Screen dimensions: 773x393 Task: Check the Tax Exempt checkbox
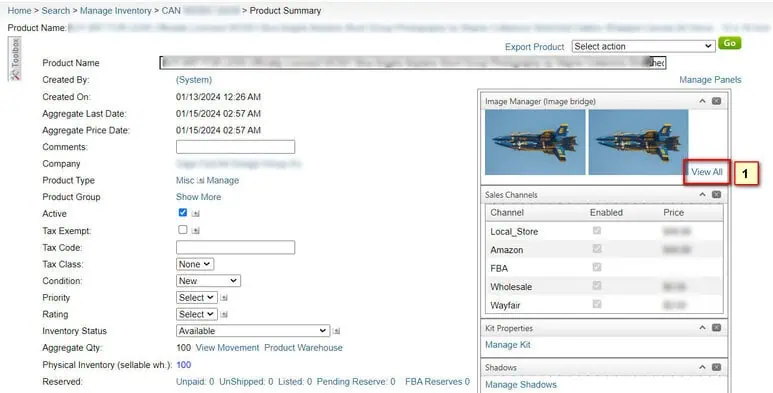pos(183,229)
